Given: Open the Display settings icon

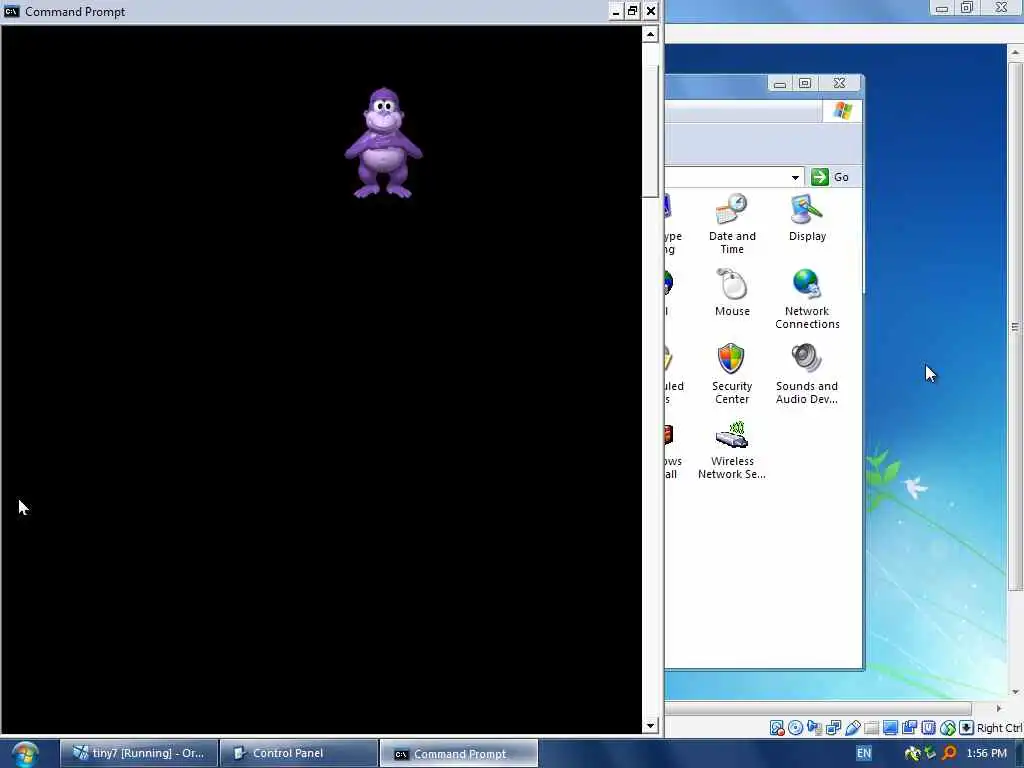Looking at the screenshot, I should pos(807,218).
